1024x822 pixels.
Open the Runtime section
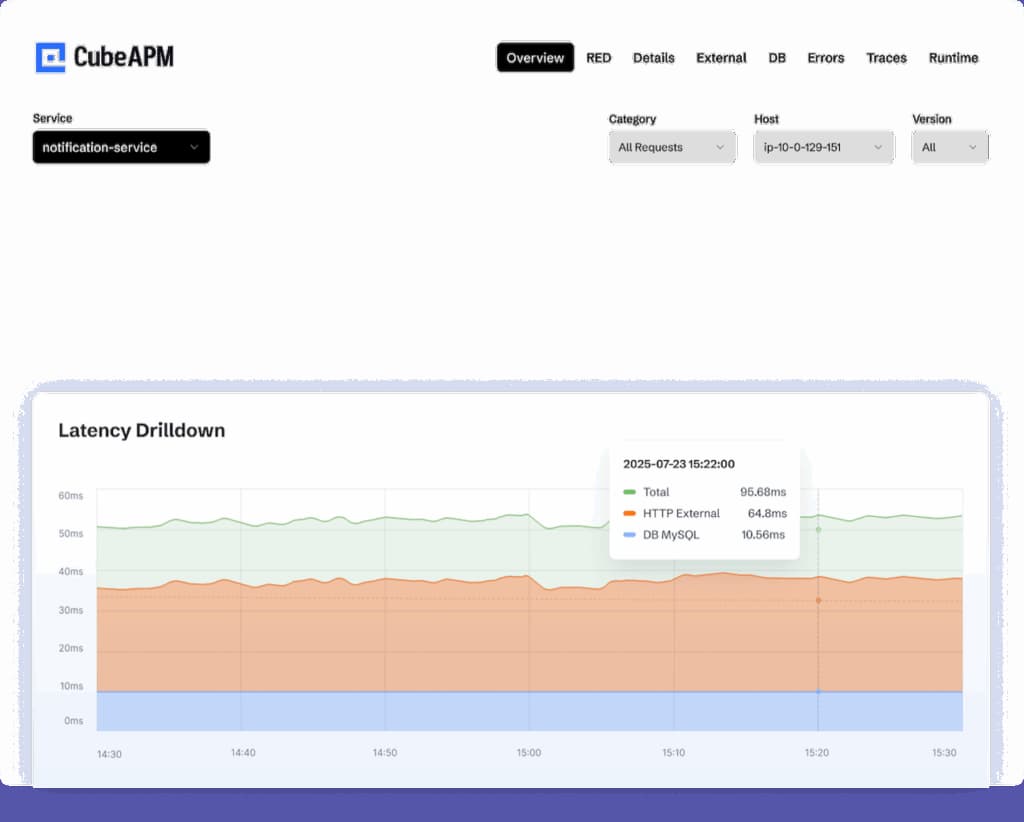(x=952, y=58)
